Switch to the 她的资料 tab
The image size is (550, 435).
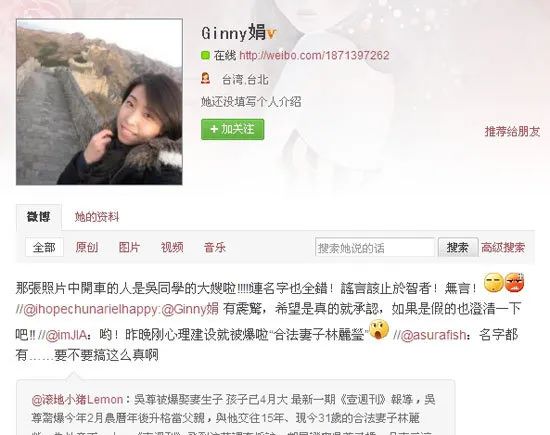point(97,217)
